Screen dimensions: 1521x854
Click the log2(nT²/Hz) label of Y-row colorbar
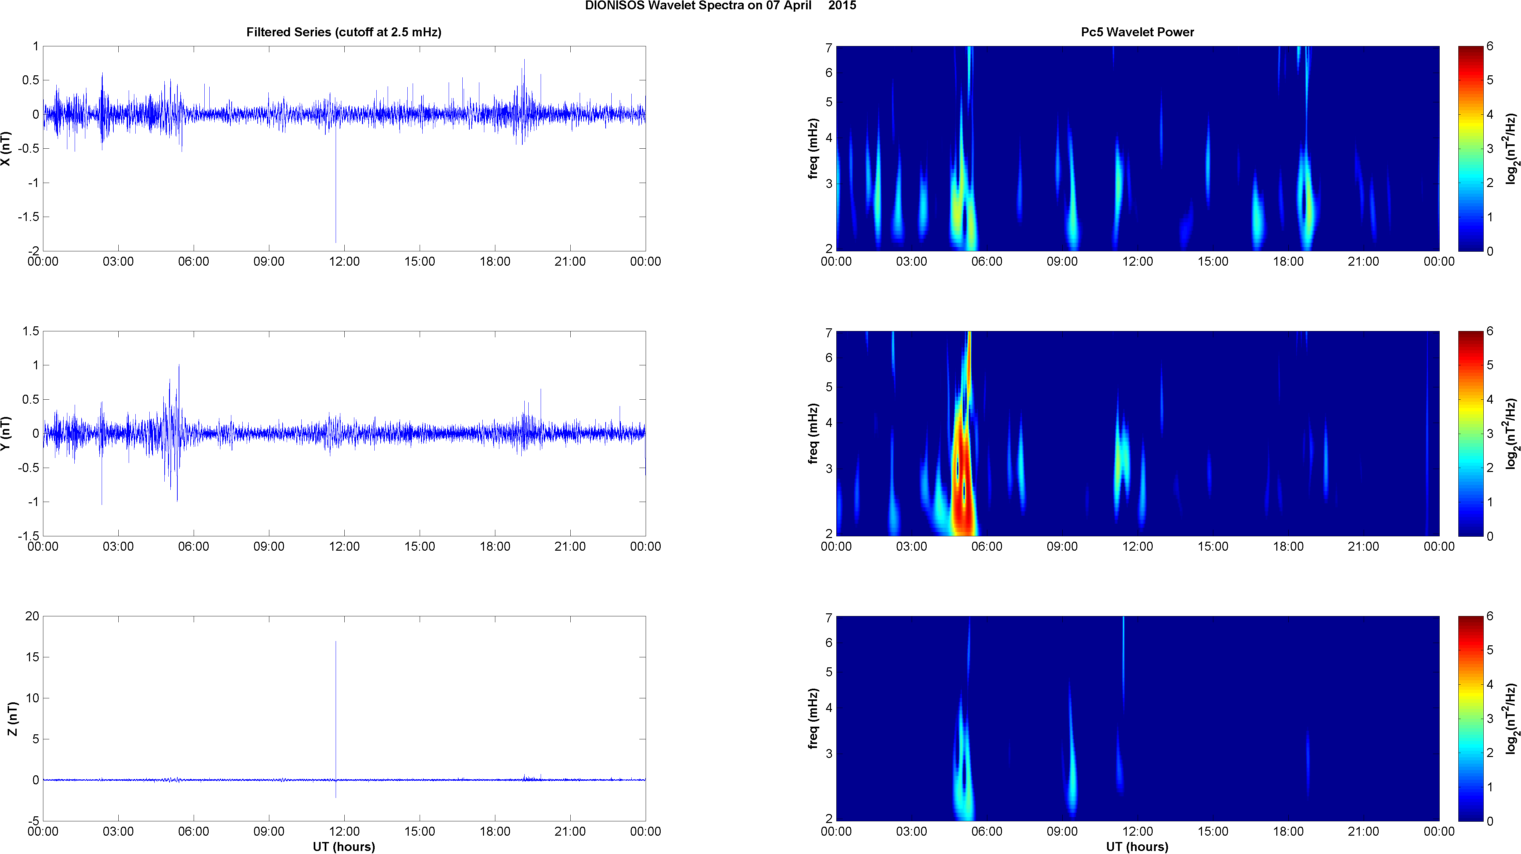coord(1512,433)
